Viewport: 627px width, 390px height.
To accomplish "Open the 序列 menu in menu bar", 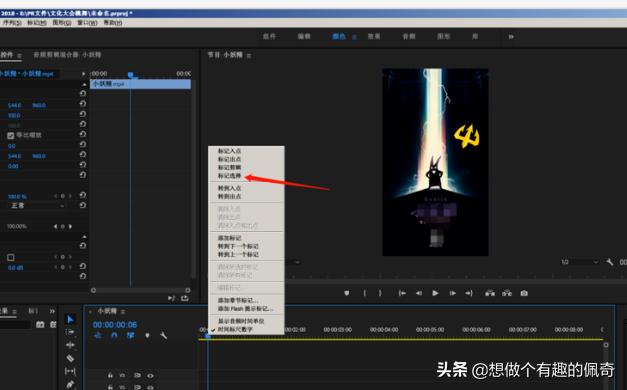I will [x=11, y=23].
